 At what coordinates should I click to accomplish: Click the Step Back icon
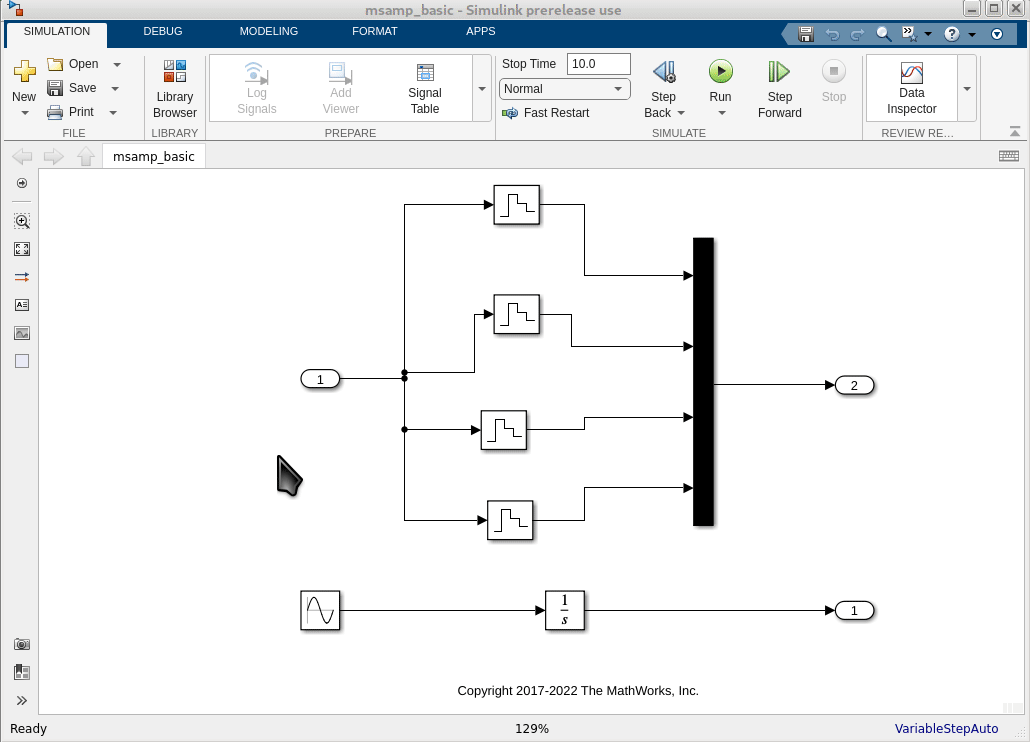click(664, 72)
